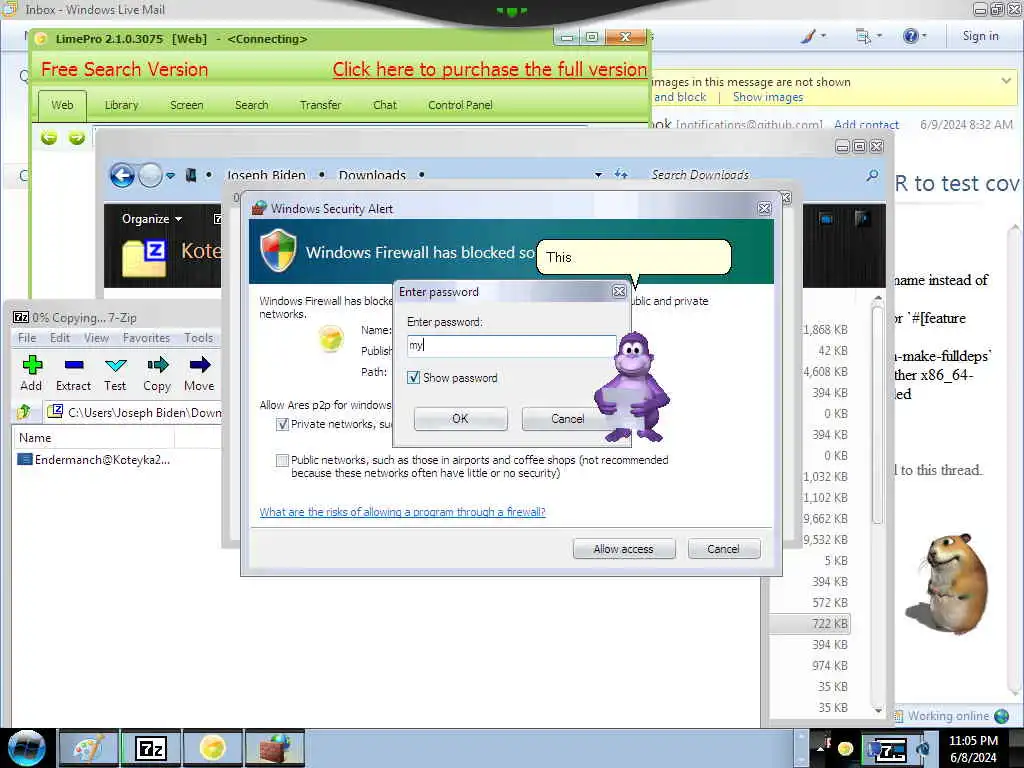
Task: Click Windows Live Mail help icon
Action: point(910,36)
